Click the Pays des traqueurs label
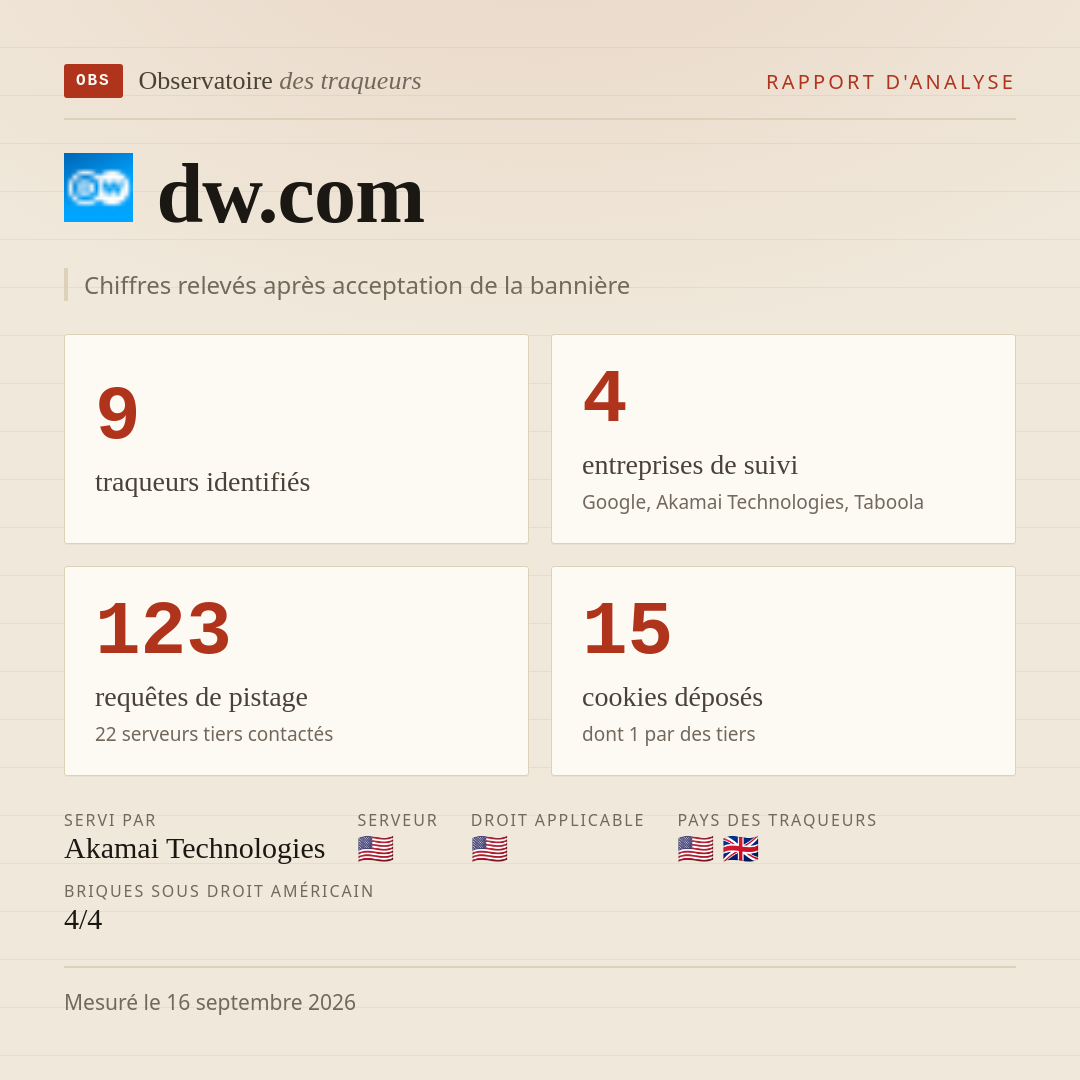Screen dimensions: 1080x1080 coord(777,820)
